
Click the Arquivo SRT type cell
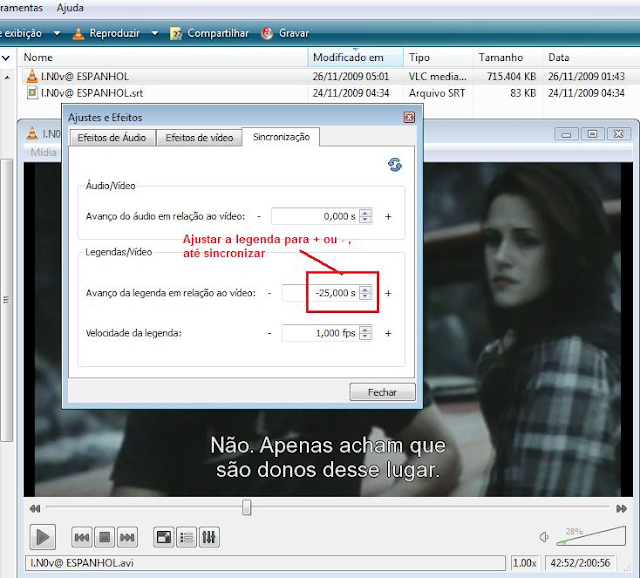point(437,93)
